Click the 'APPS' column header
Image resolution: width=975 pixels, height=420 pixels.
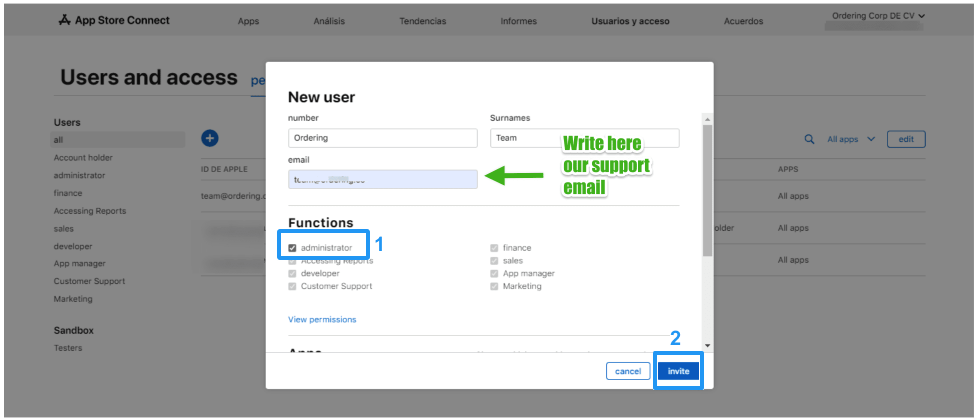pos(788,169)
